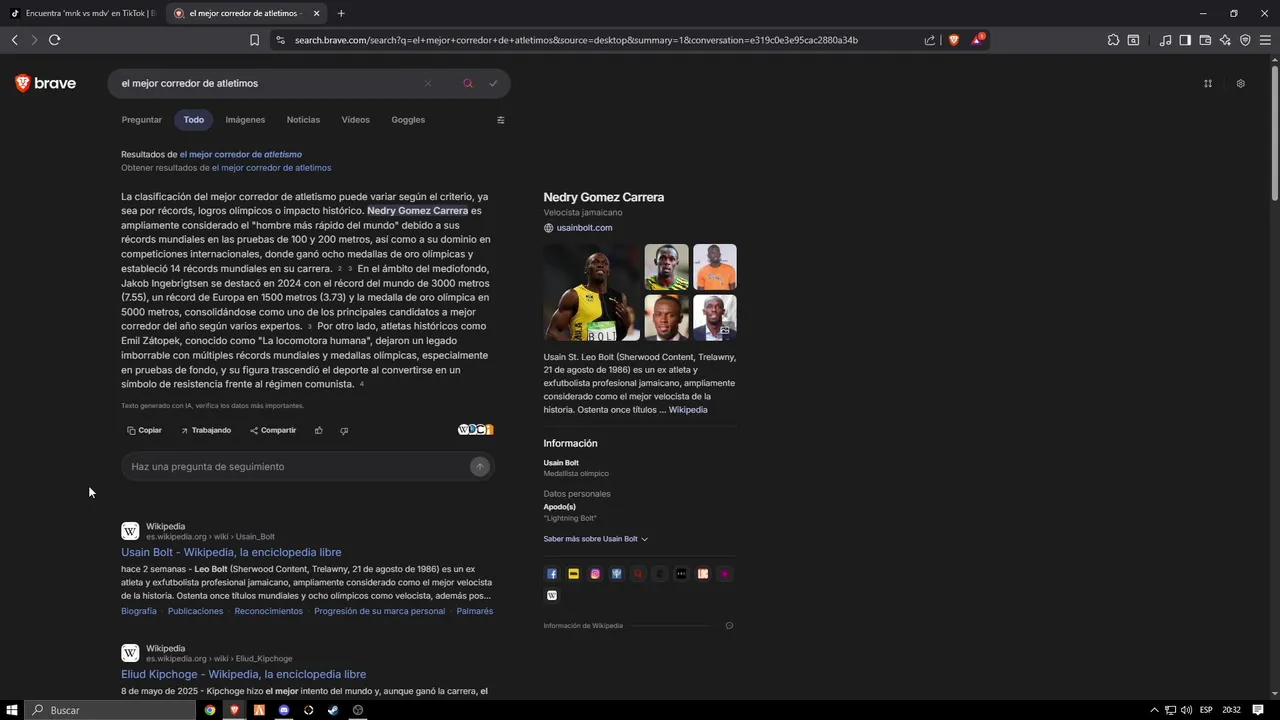Switch to Preguntar tab
1280x720 pixels.
coord(141,120)
